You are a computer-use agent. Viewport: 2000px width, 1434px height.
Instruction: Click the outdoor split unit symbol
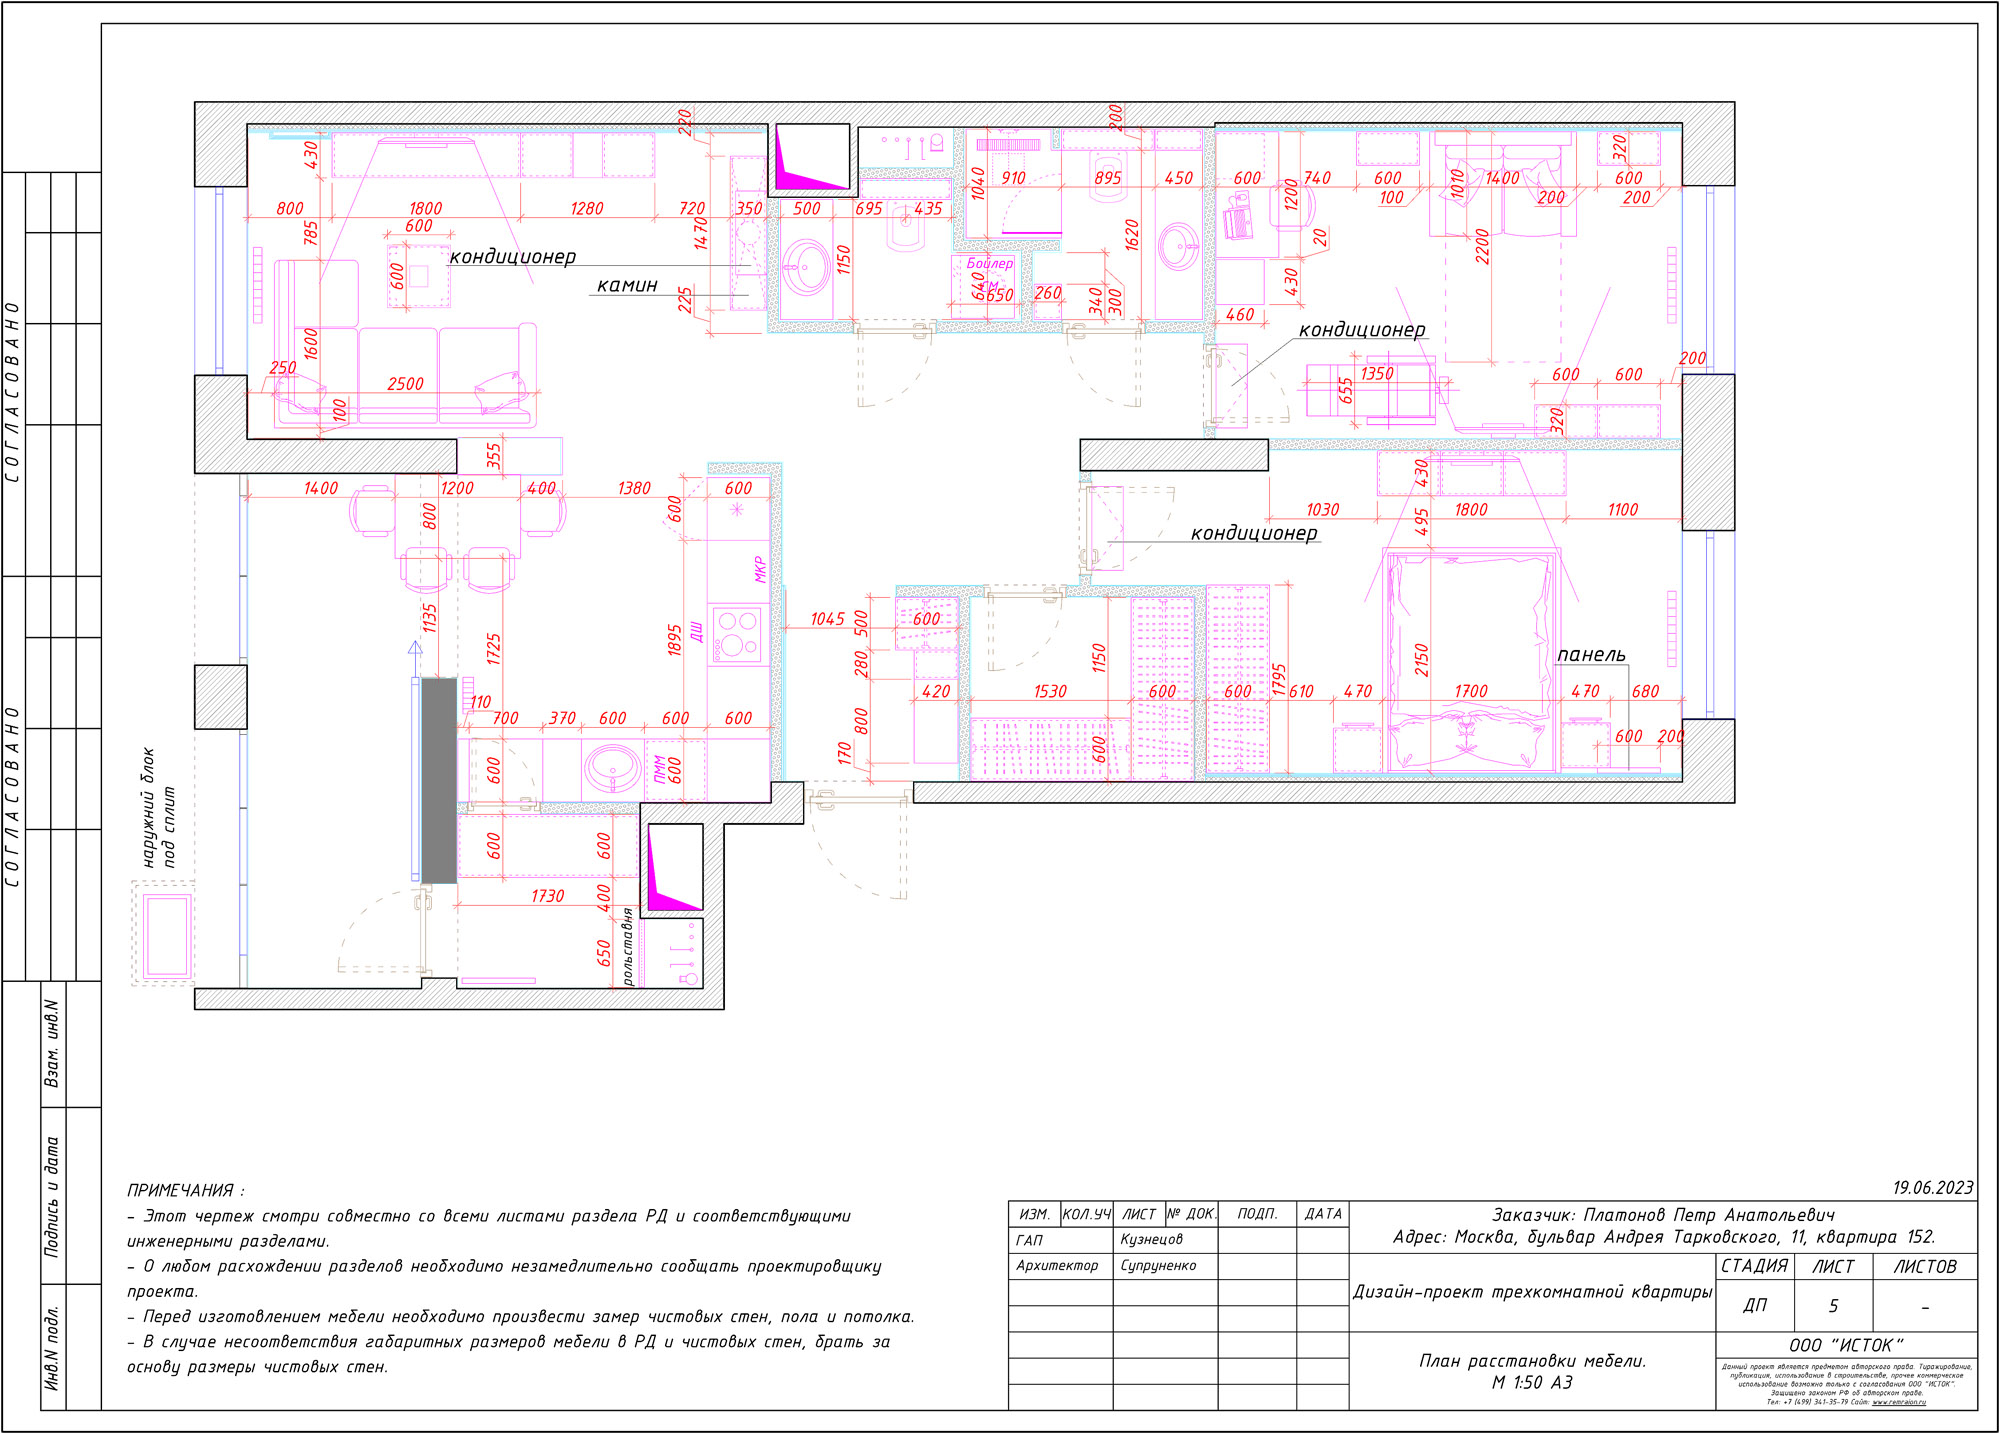(166, 936)
